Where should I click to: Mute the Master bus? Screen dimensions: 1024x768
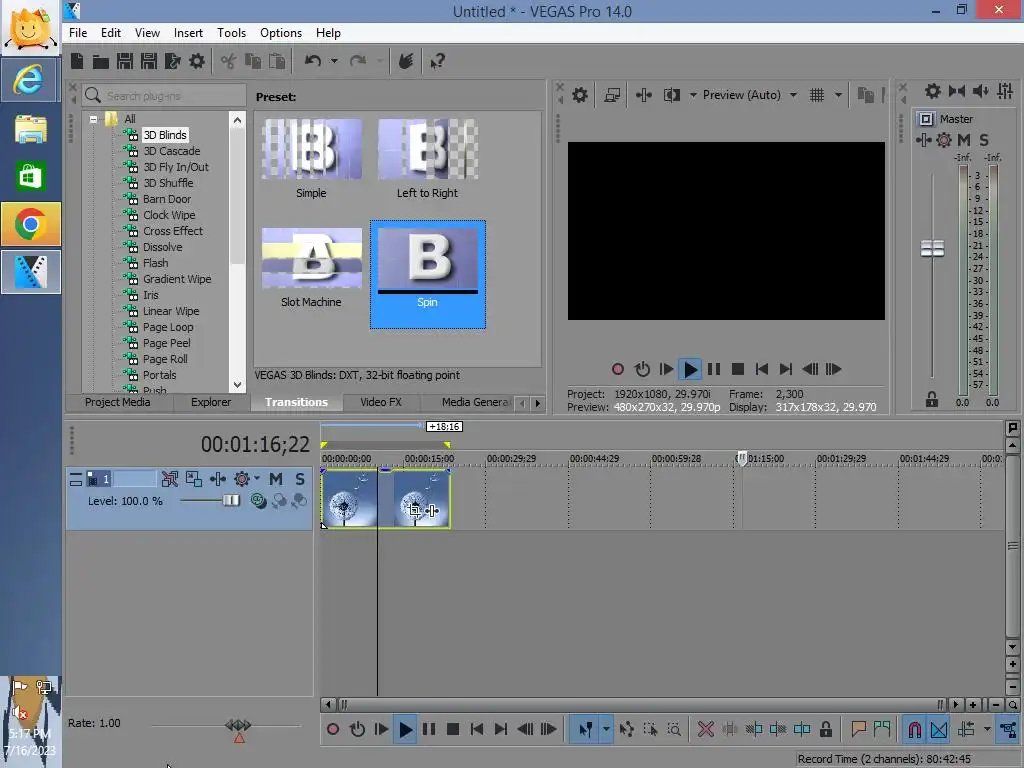(x=964, y=140)
